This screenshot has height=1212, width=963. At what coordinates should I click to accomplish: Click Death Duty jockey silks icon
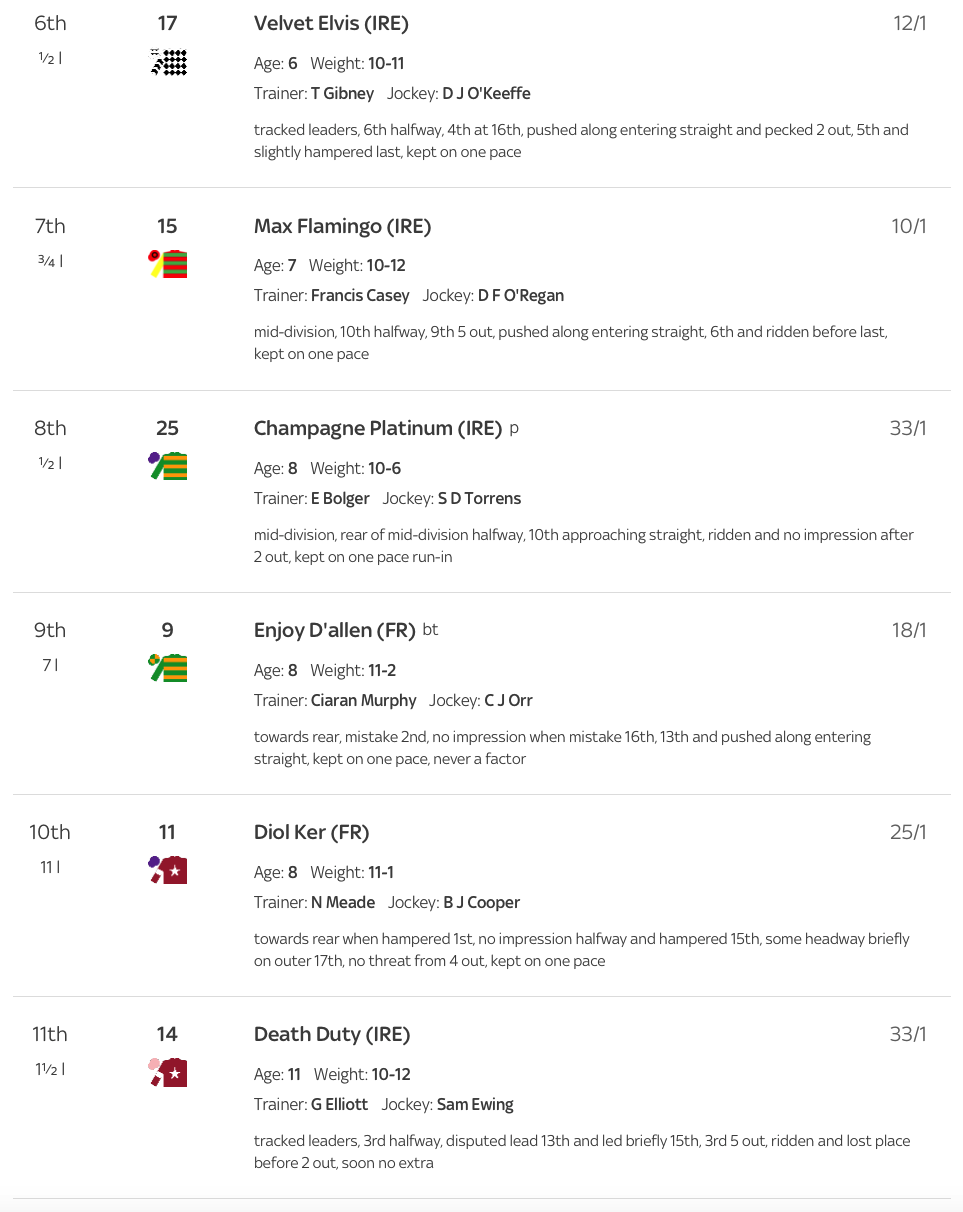click(168, 1072)
